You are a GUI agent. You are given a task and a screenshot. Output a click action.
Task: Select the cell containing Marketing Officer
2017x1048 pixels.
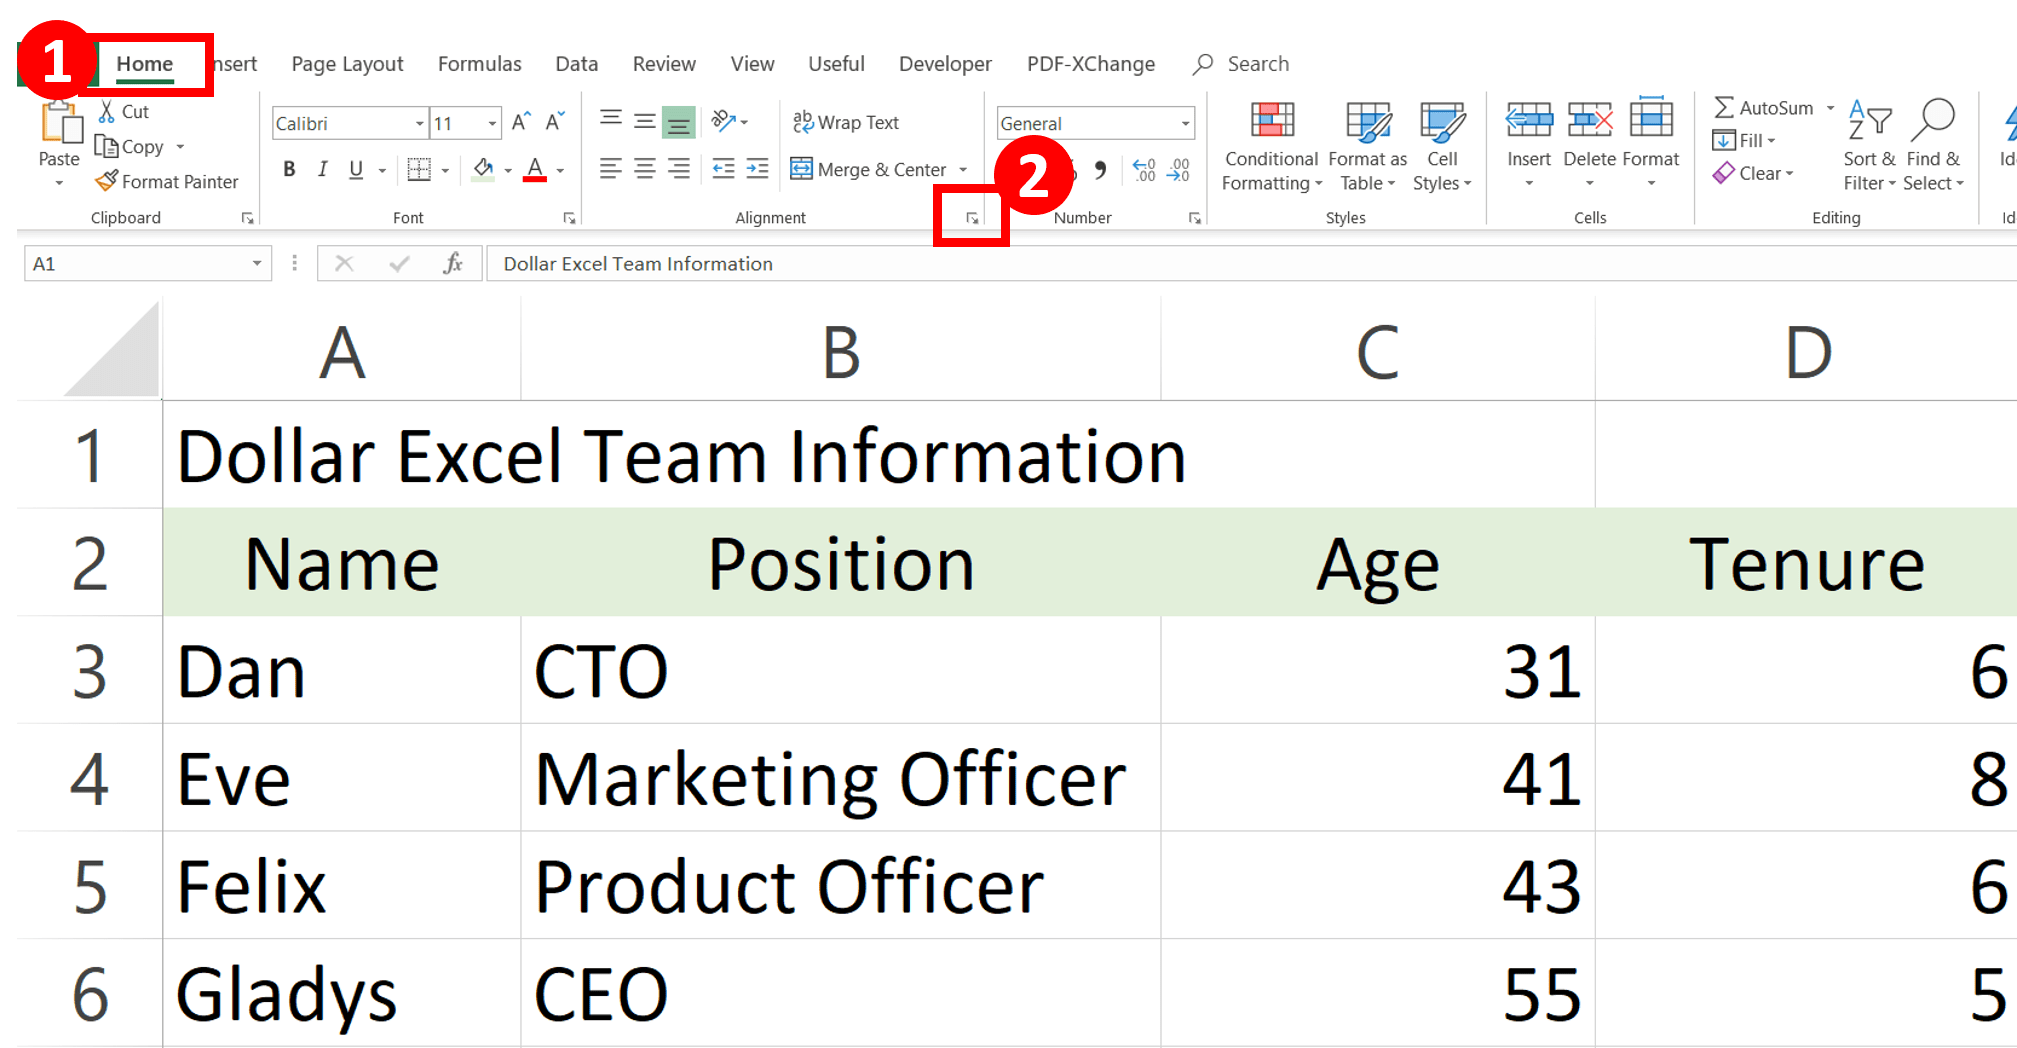tap(840, 778)
